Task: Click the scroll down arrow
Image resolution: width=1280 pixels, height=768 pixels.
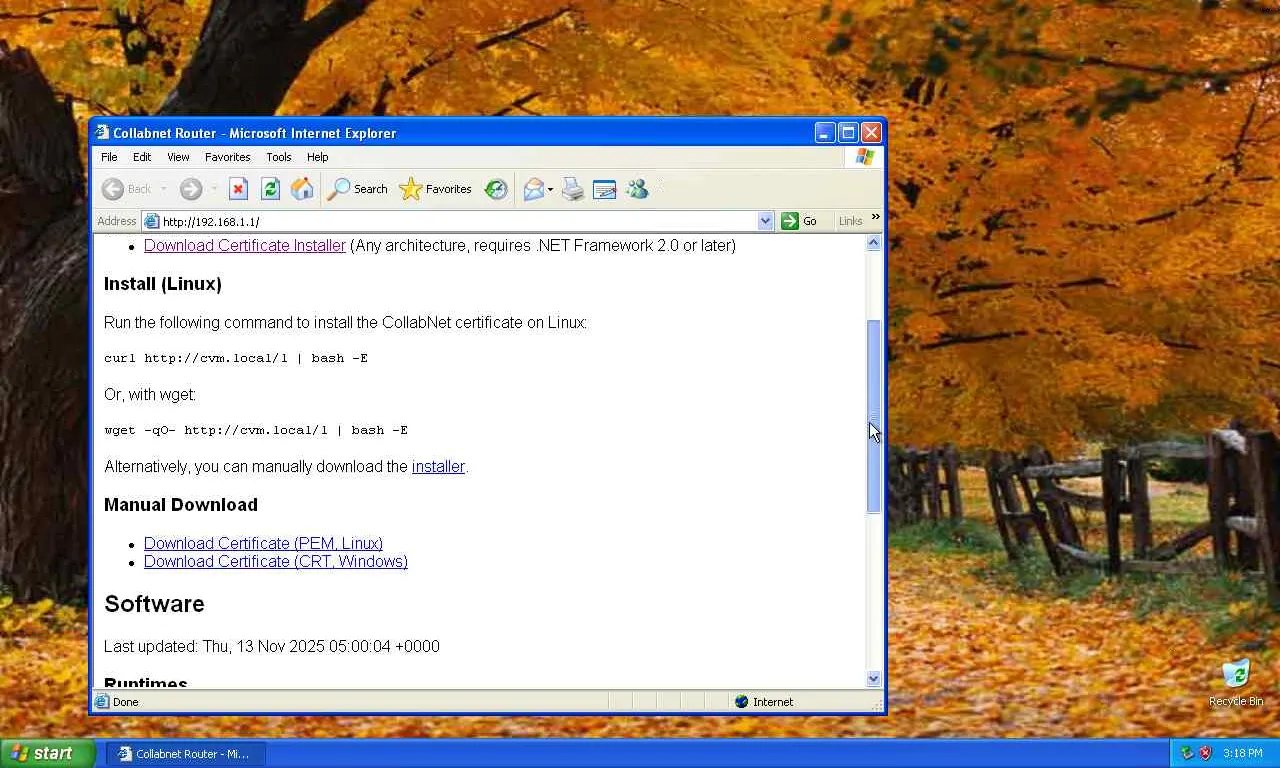Action: coord(874,679)
